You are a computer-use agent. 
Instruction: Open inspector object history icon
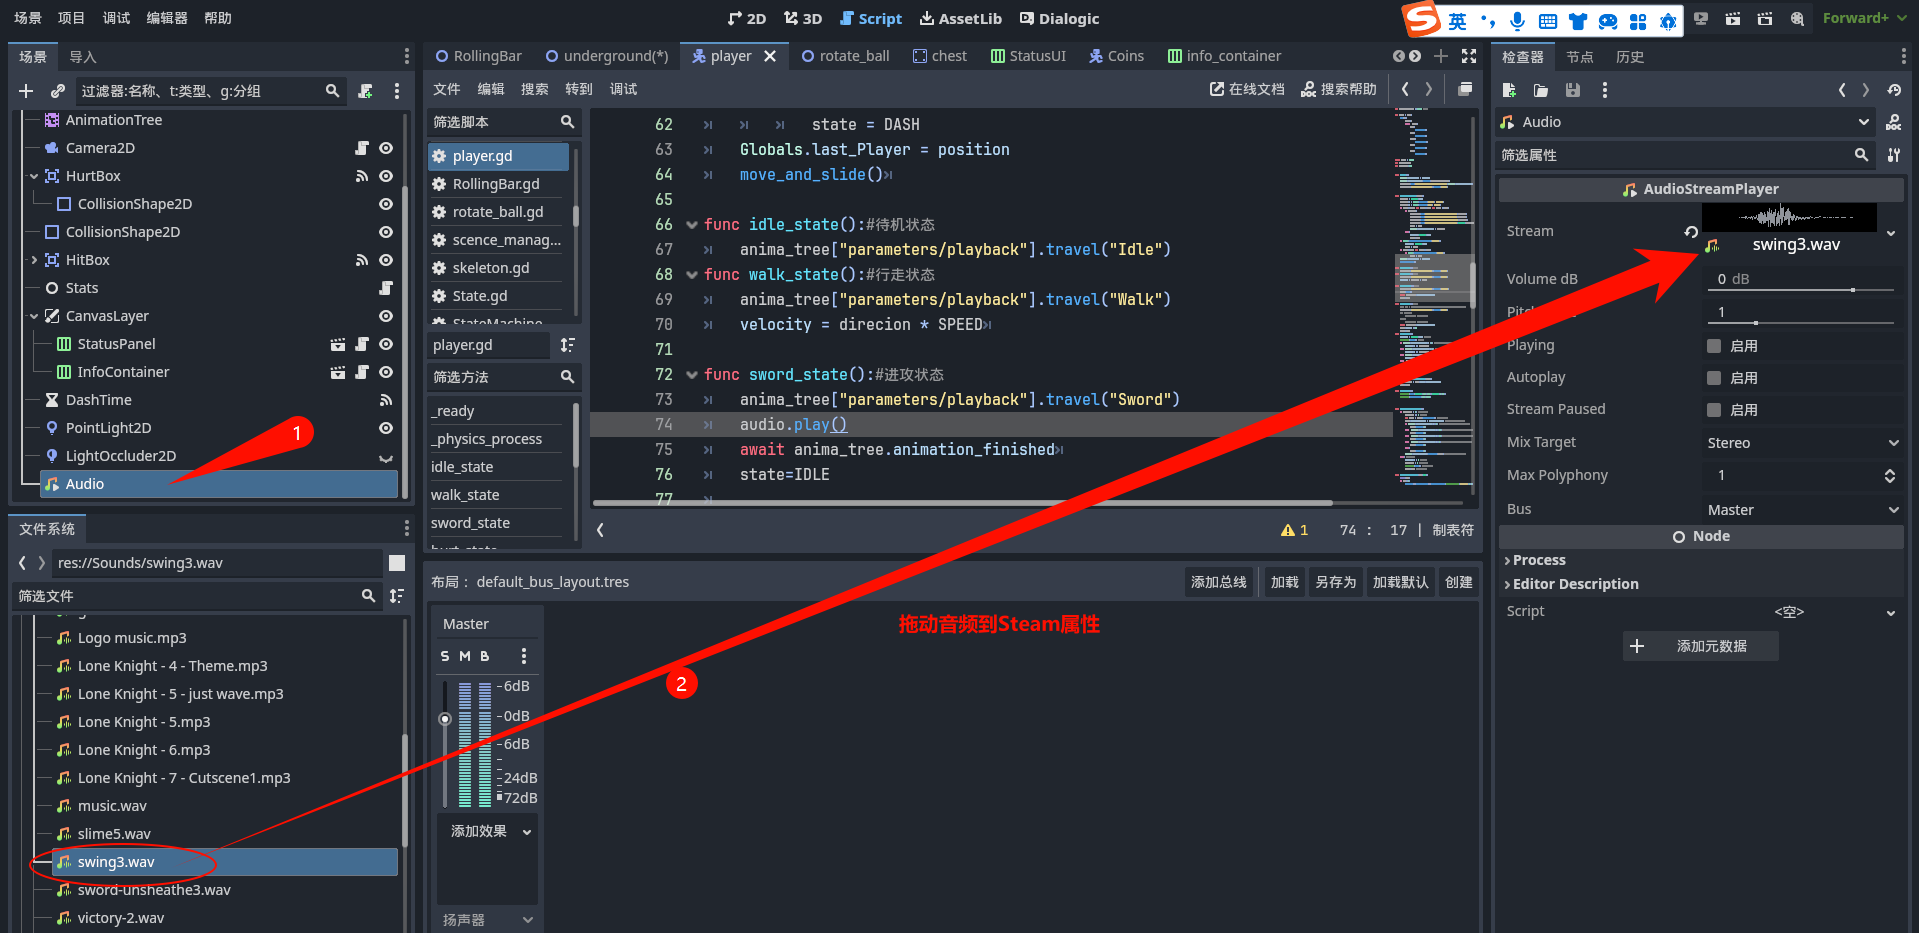point(1894,90)
